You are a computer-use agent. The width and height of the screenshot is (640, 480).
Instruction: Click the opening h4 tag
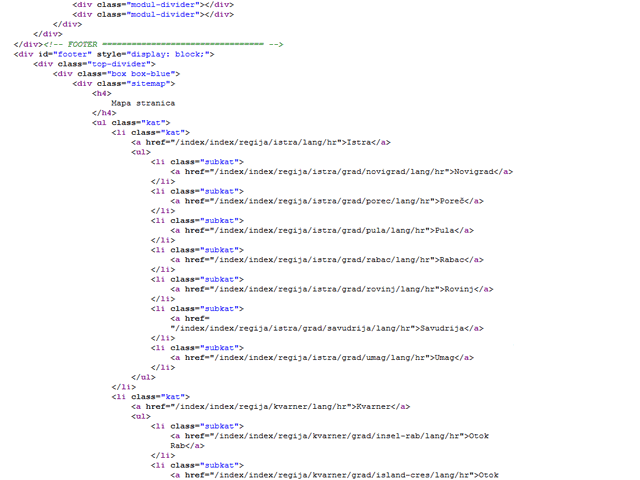101,93
